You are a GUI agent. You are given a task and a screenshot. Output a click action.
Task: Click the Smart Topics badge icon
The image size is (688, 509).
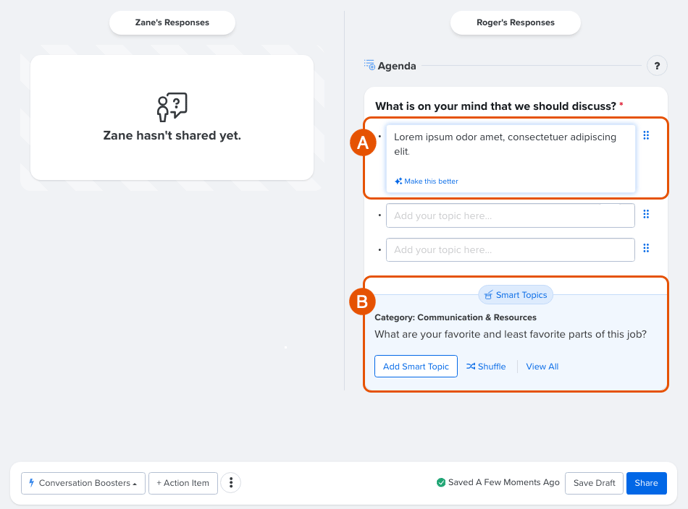pos(488,295)
